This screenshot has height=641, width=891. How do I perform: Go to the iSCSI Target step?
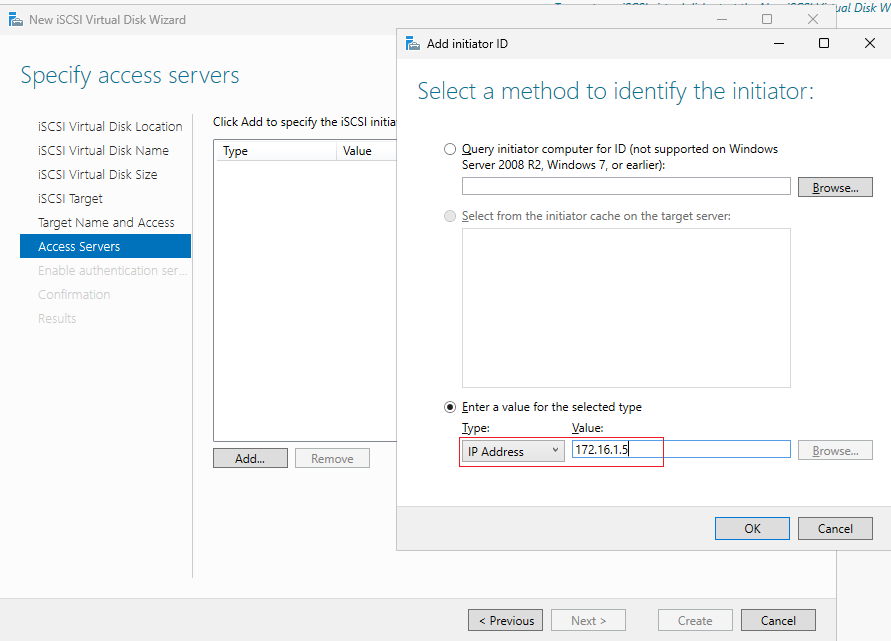coord(70,198)
